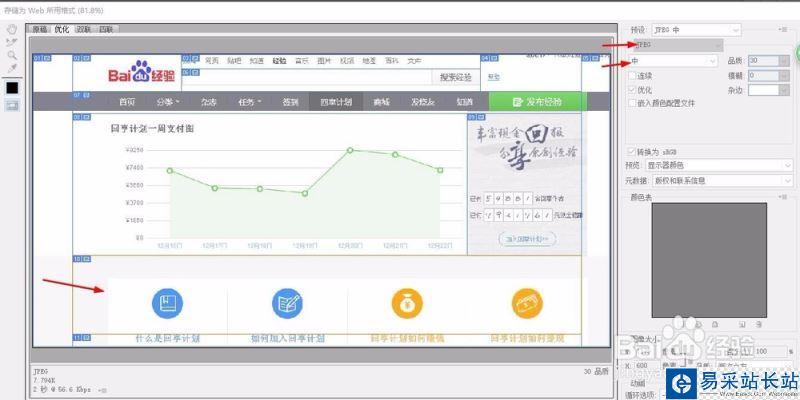
Task: Click the 品质 value field showing 30
Action: [763, 61]
